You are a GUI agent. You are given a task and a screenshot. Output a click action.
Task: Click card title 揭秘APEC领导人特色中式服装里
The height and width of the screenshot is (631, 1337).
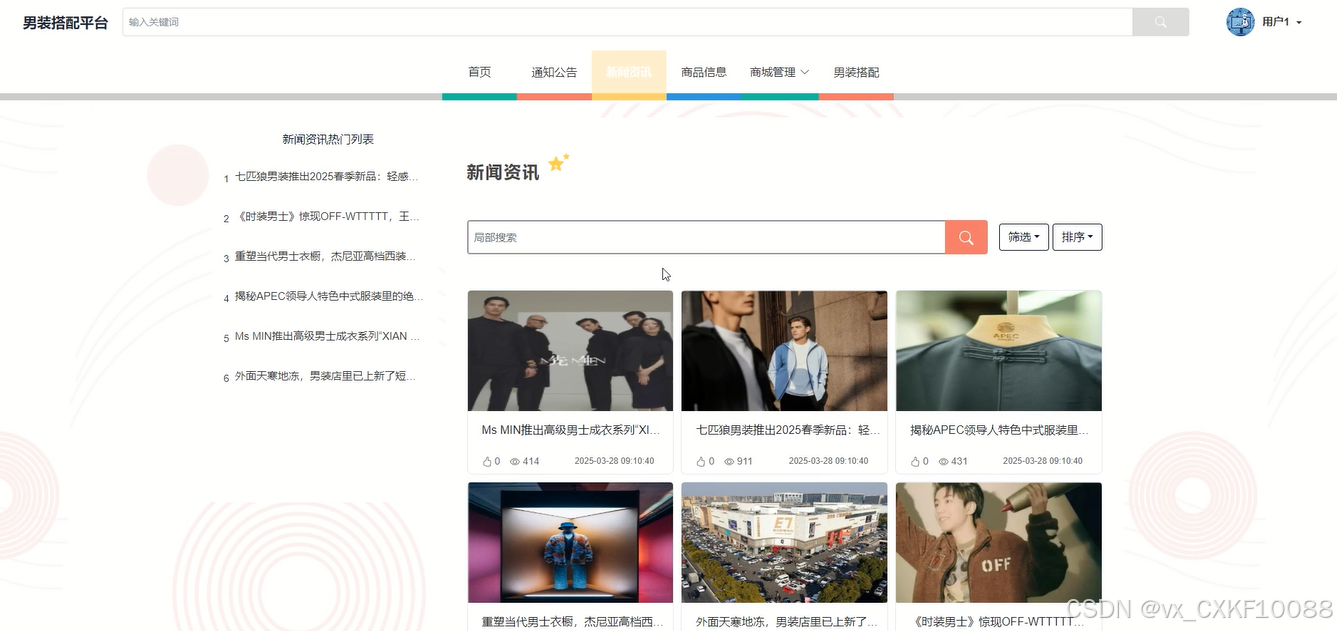pyautogui.click(x=1000, y=430)
